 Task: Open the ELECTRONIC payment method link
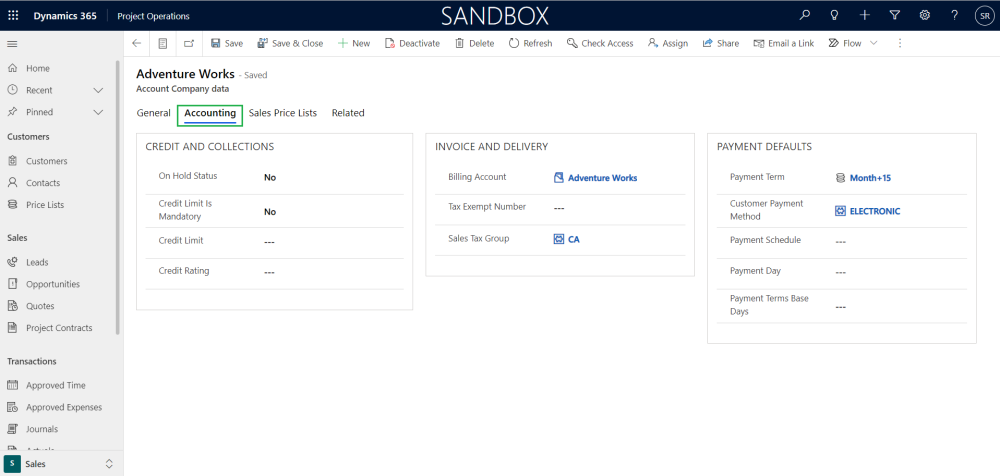[874, 211]
